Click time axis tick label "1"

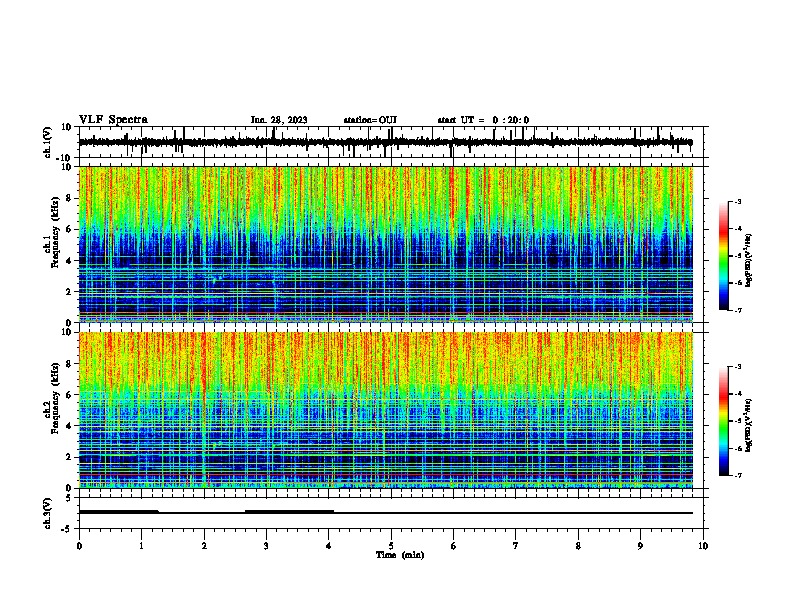(141, 546)
